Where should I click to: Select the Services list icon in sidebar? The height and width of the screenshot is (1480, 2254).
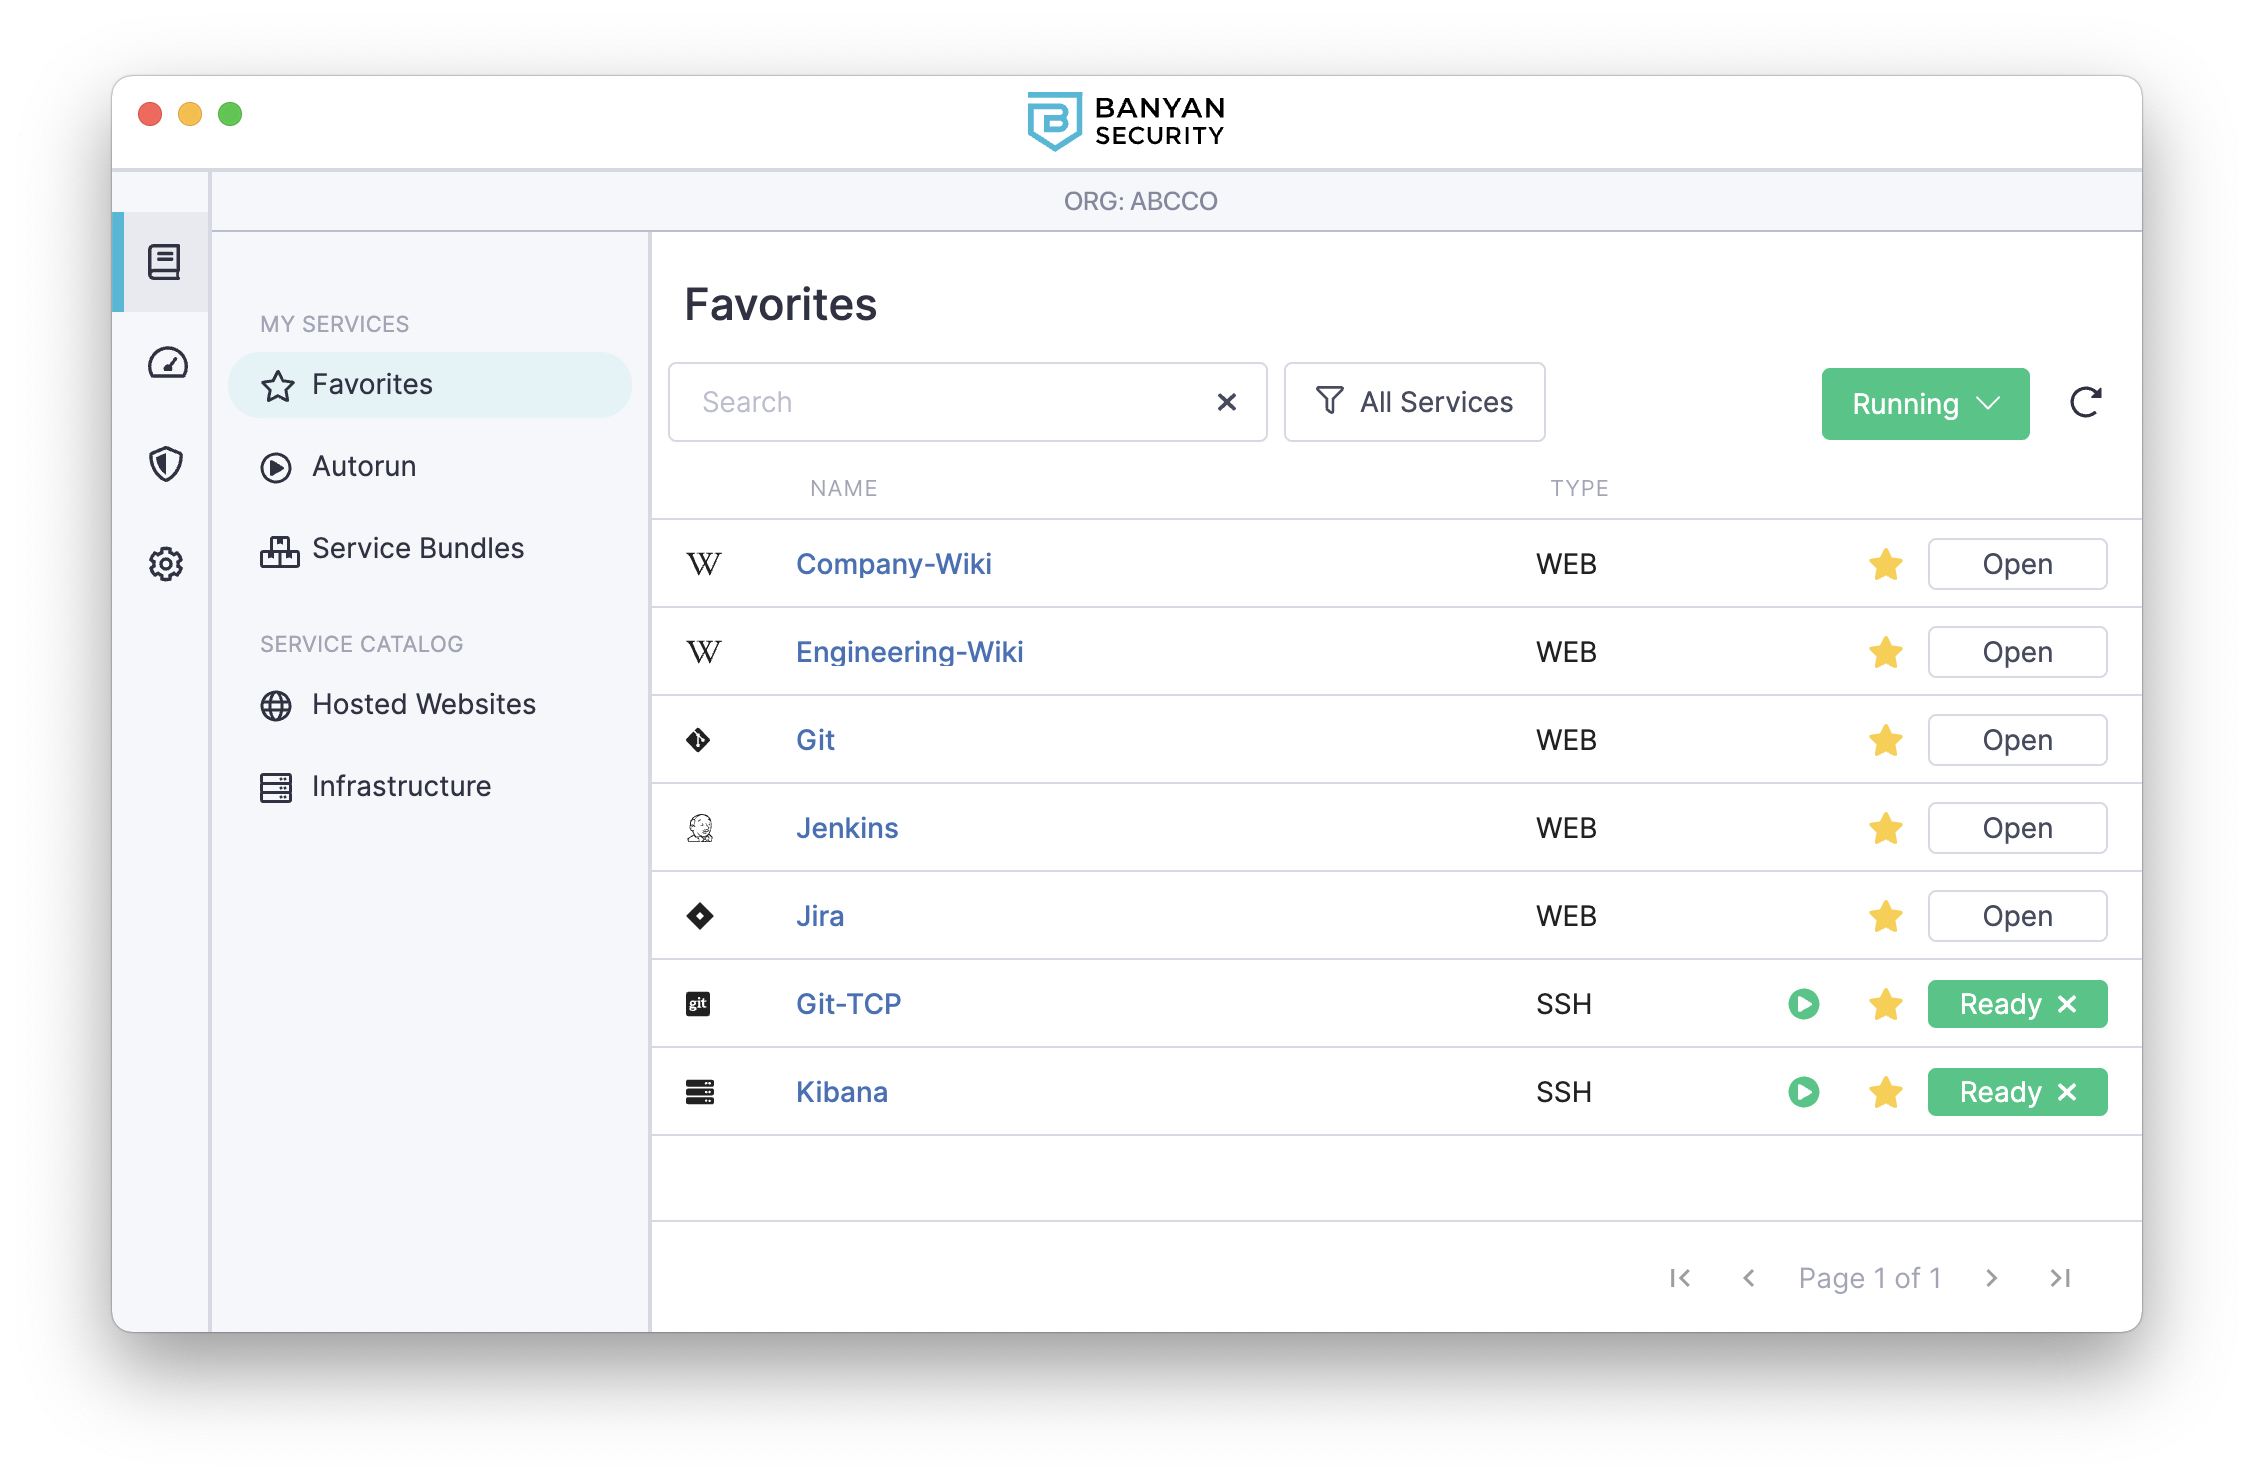tap(163, 261)
